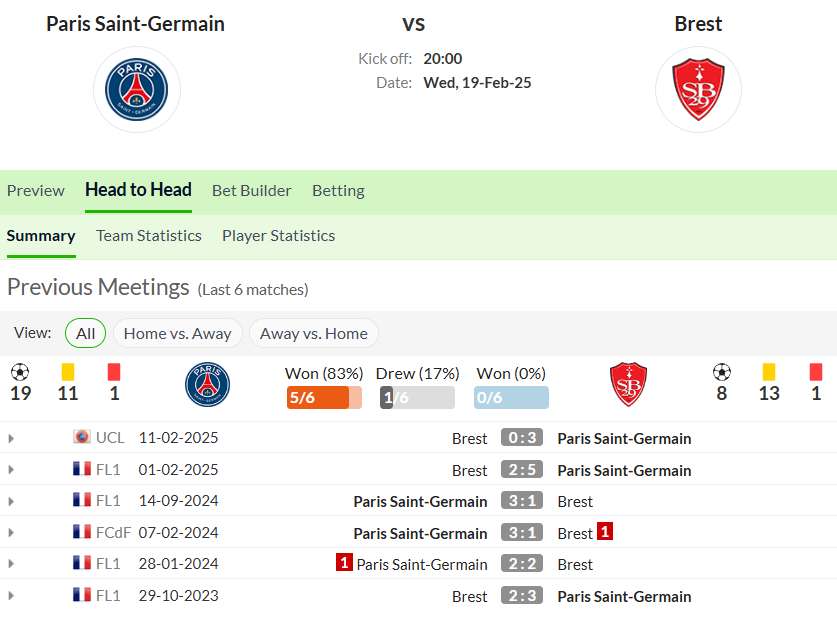
Task: Click the Paris Saint-Germain crest in header
Action: tap(137, 90)
